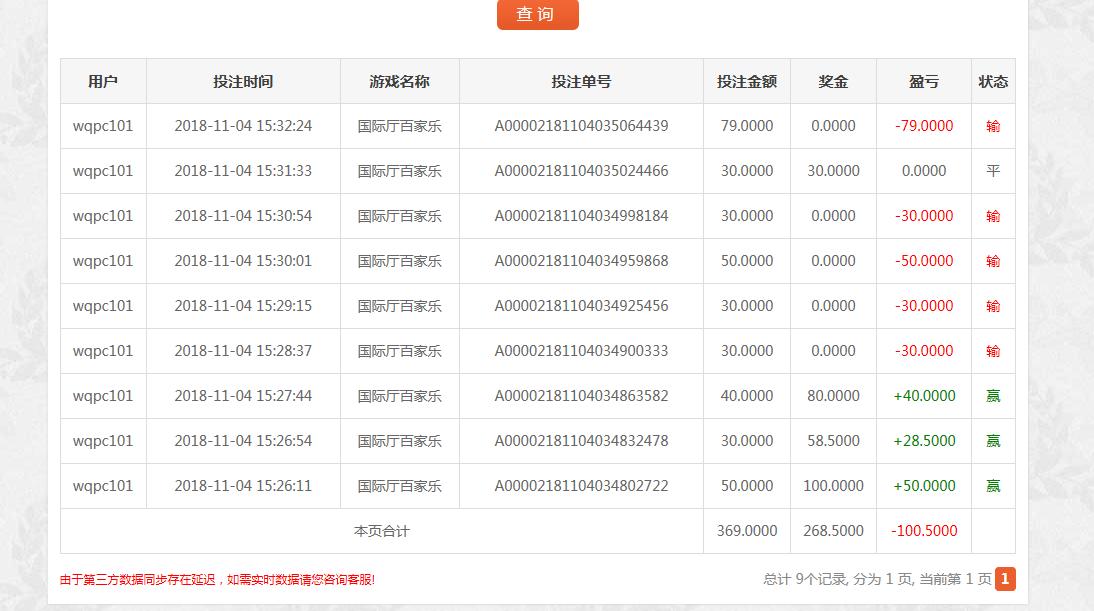Click the total loss -100.5000 cell
1094x611 pixels.
[x=924, y=531]
